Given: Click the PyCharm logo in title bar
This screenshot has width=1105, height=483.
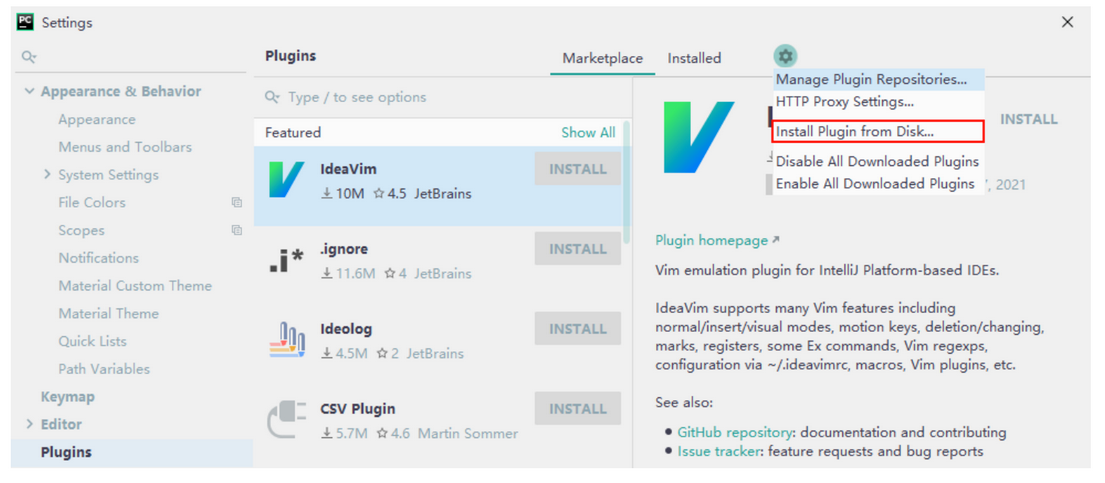Looking at the screenshot, I should coord(26,22).
